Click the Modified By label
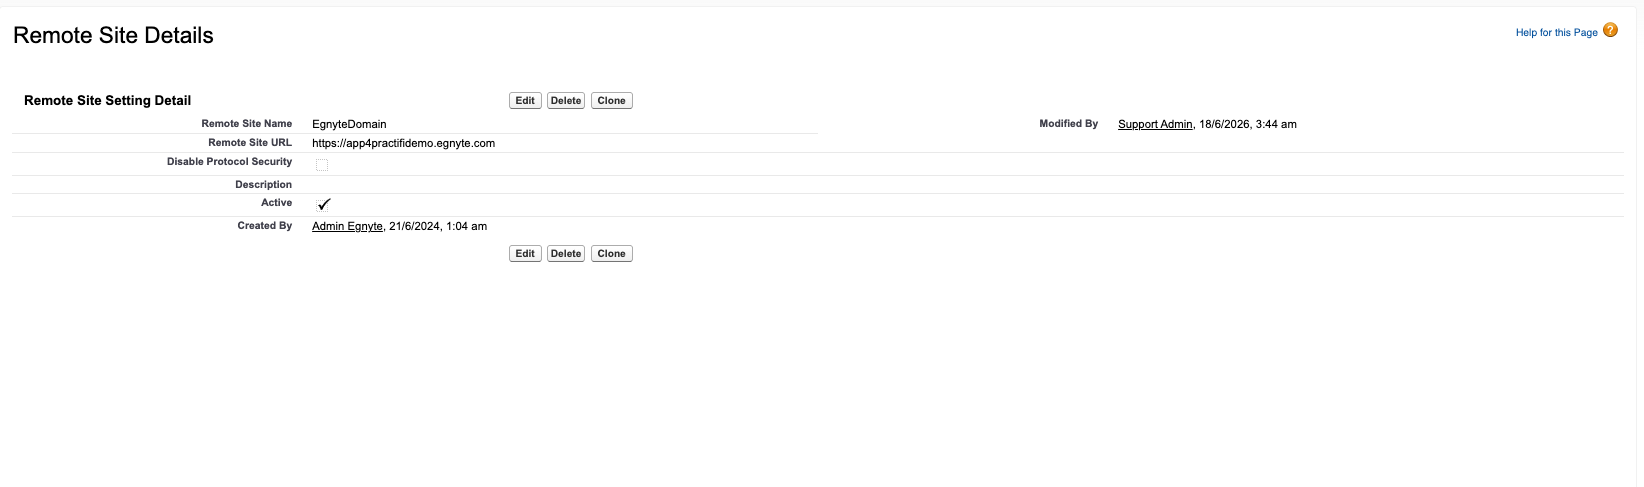The image size is (1644, 487). [x=1068, y=123]
